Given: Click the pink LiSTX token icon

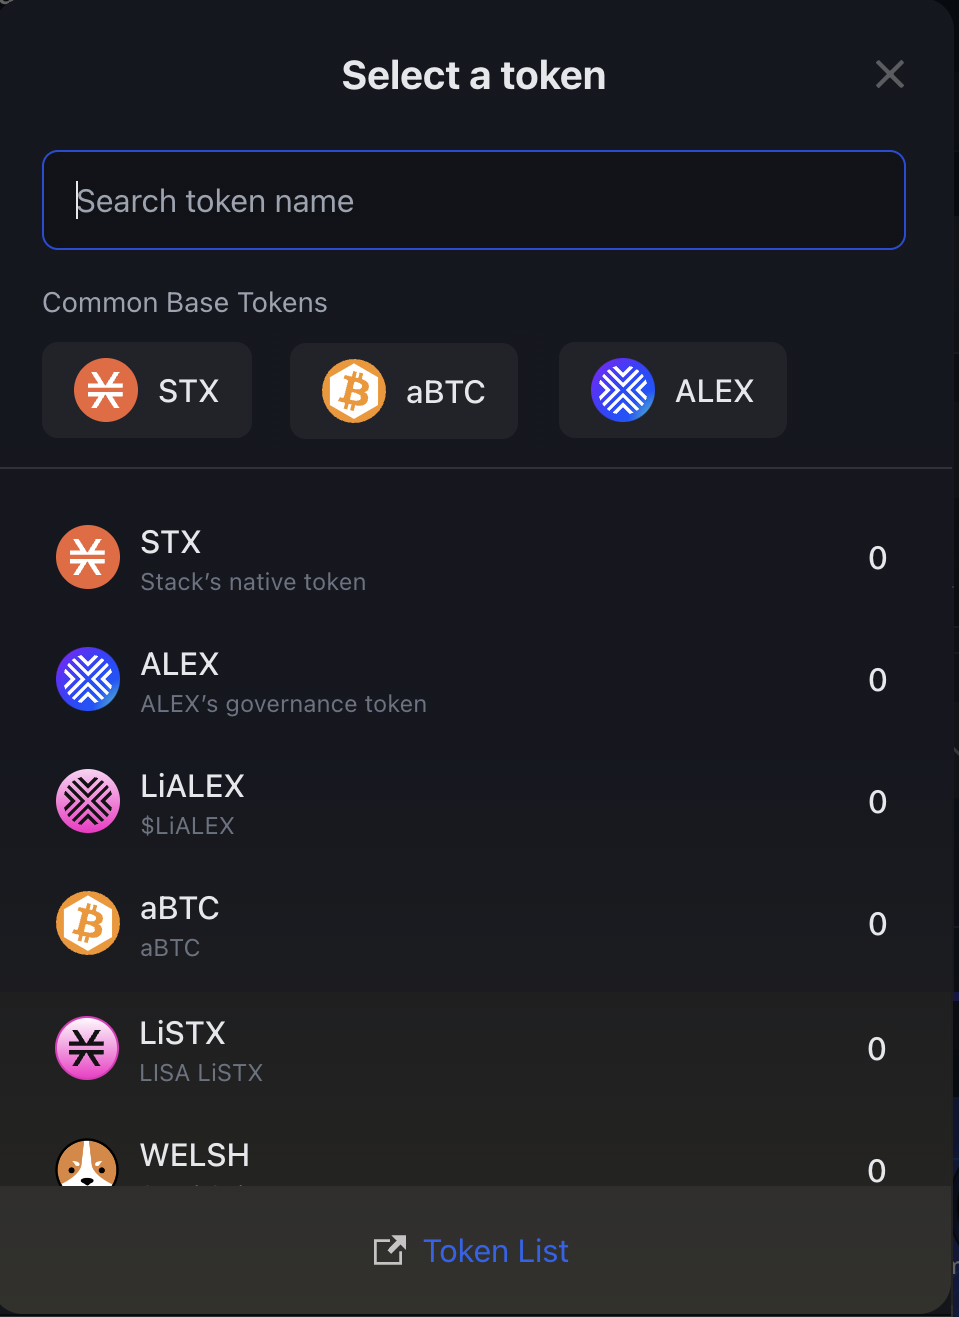Looking at the screenshot, I should 87,1048.
